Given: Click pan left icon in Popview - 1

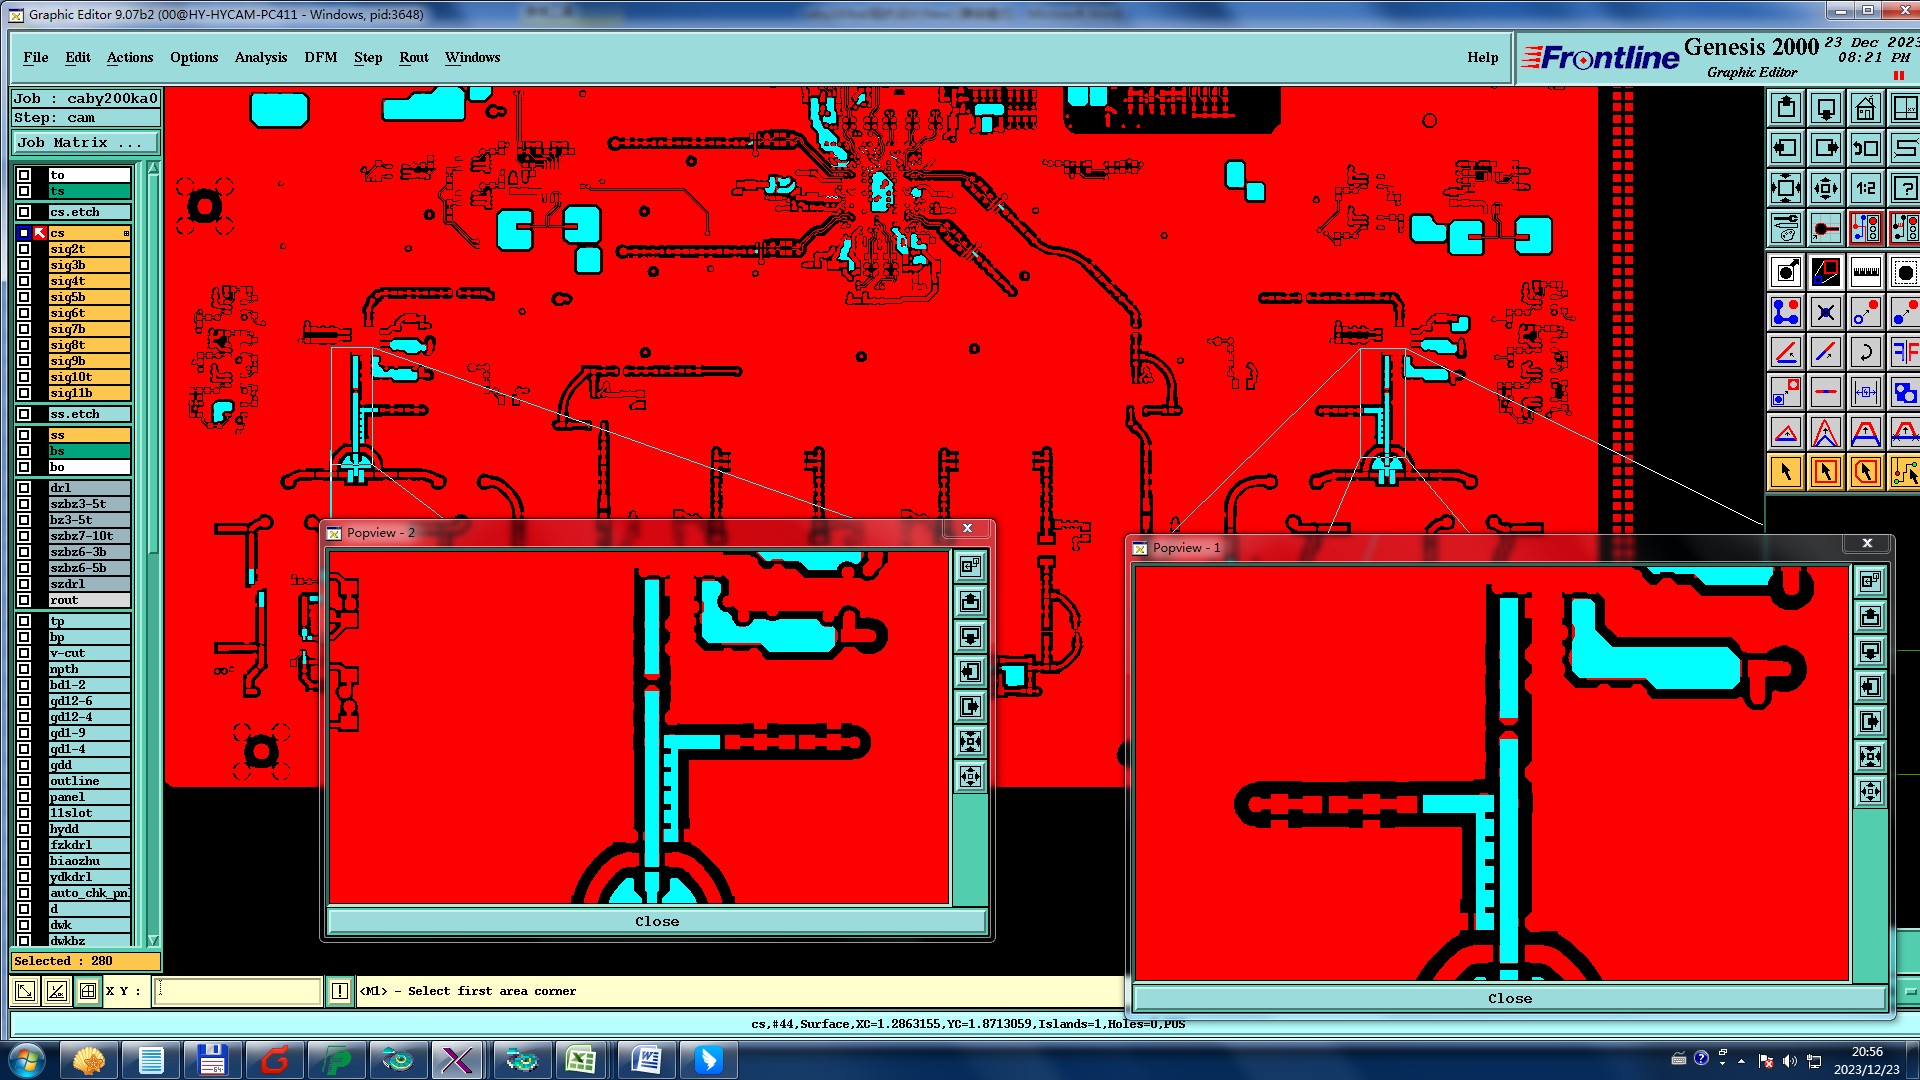Looking at the screenshot, I should coord(1870,687).
